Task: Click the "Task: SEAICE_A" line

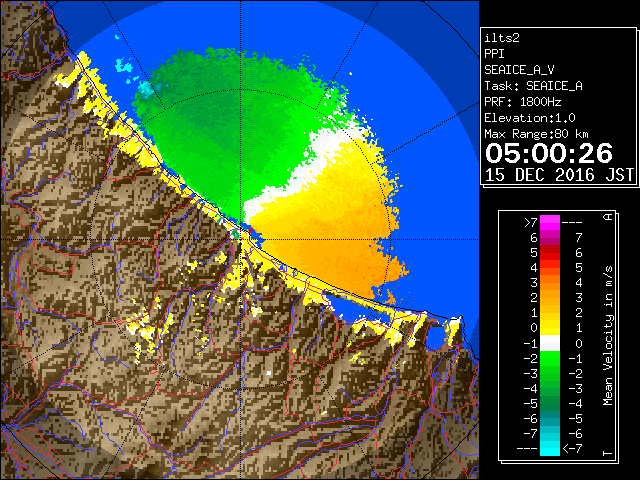Action: tap(533, 86)
